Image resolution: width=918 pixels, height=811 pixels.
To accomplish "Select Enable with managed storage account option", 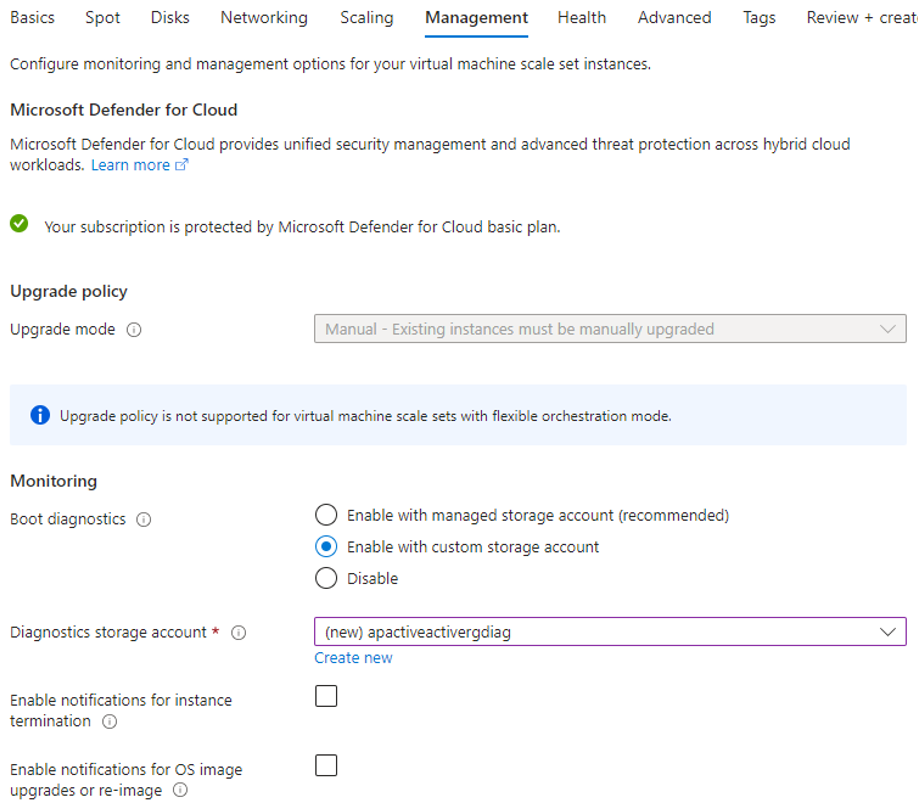I will click(x=326, y=515).
